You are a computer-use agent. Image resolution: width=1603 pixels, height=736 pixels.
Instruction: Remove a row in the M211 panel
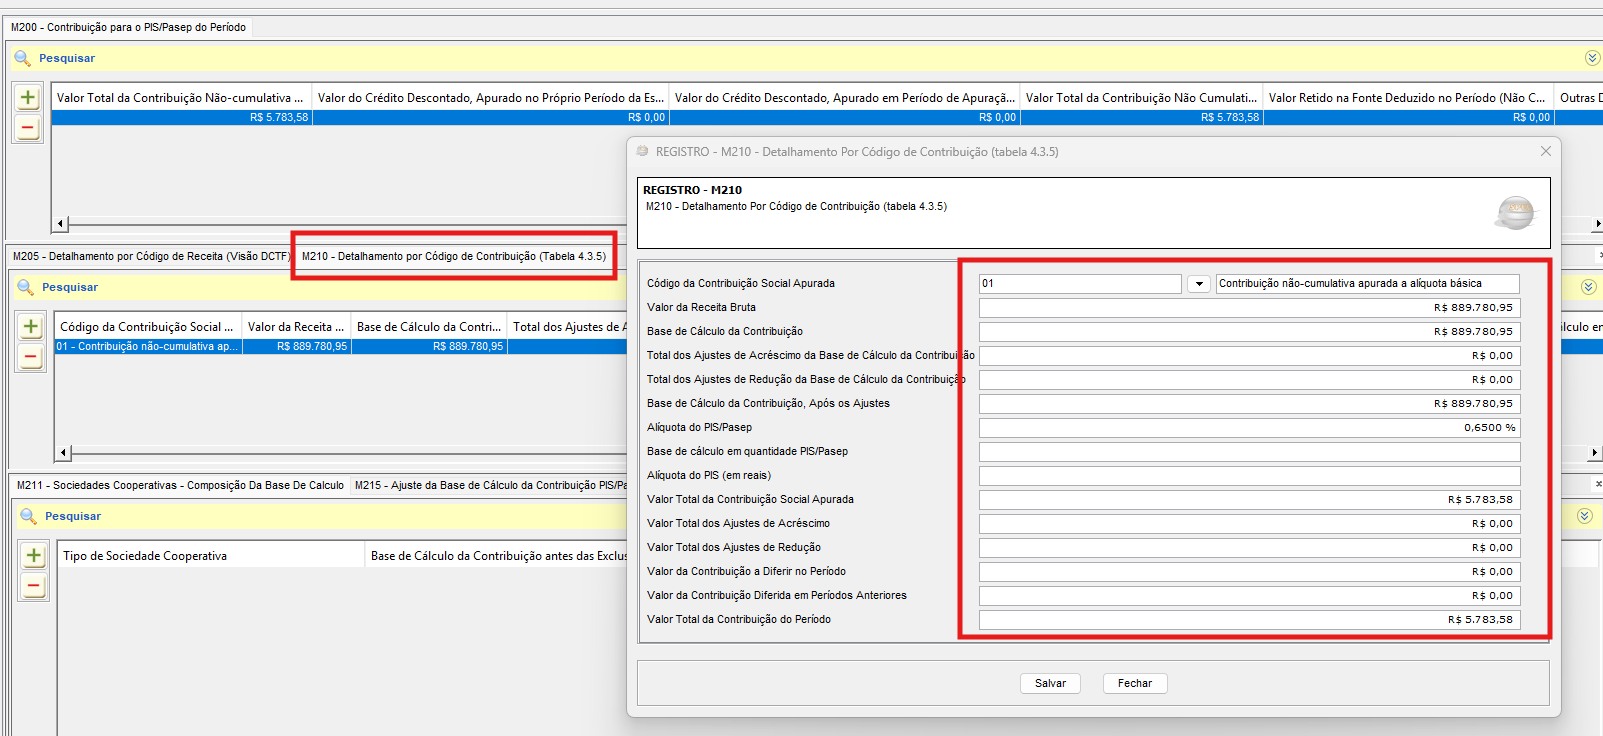[x=34, y=586]
